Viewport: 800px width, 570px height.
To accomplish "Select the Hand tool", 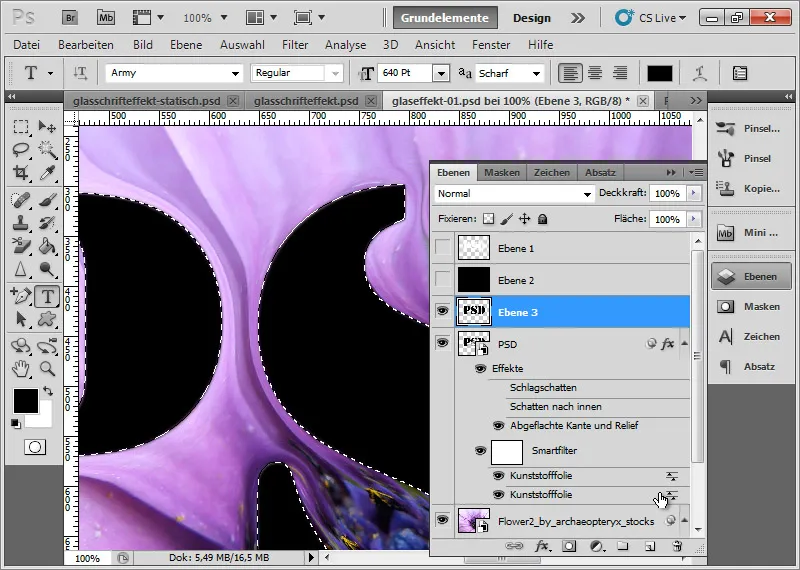I will (x=21, y=368).
